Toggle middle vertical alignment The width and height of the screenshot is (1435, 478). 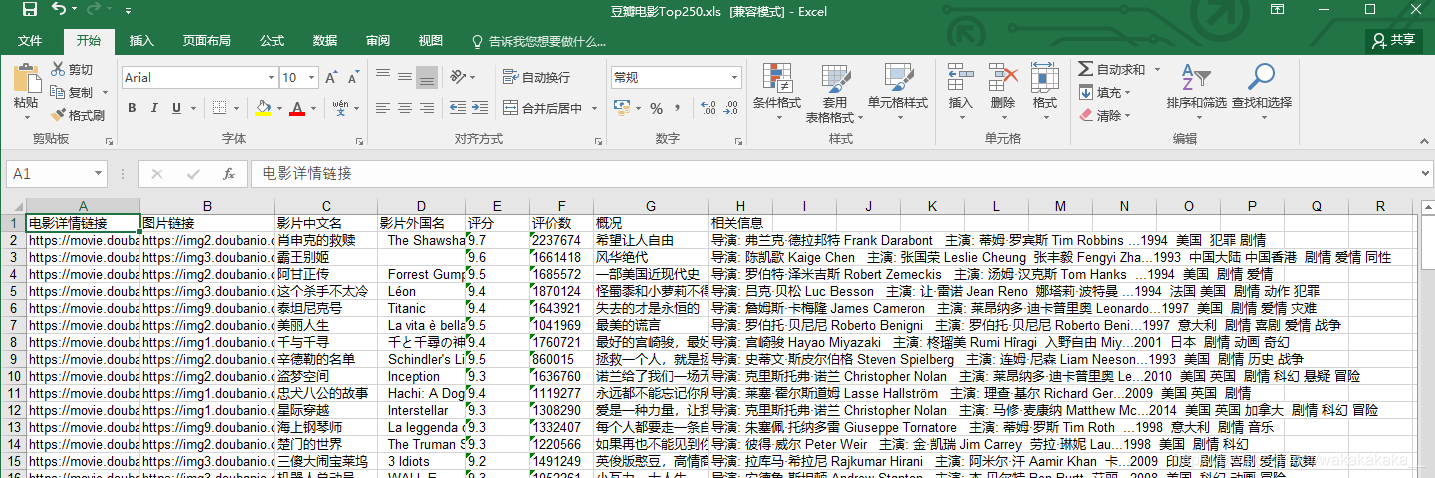pyautogui.click(x=405, y=77)
